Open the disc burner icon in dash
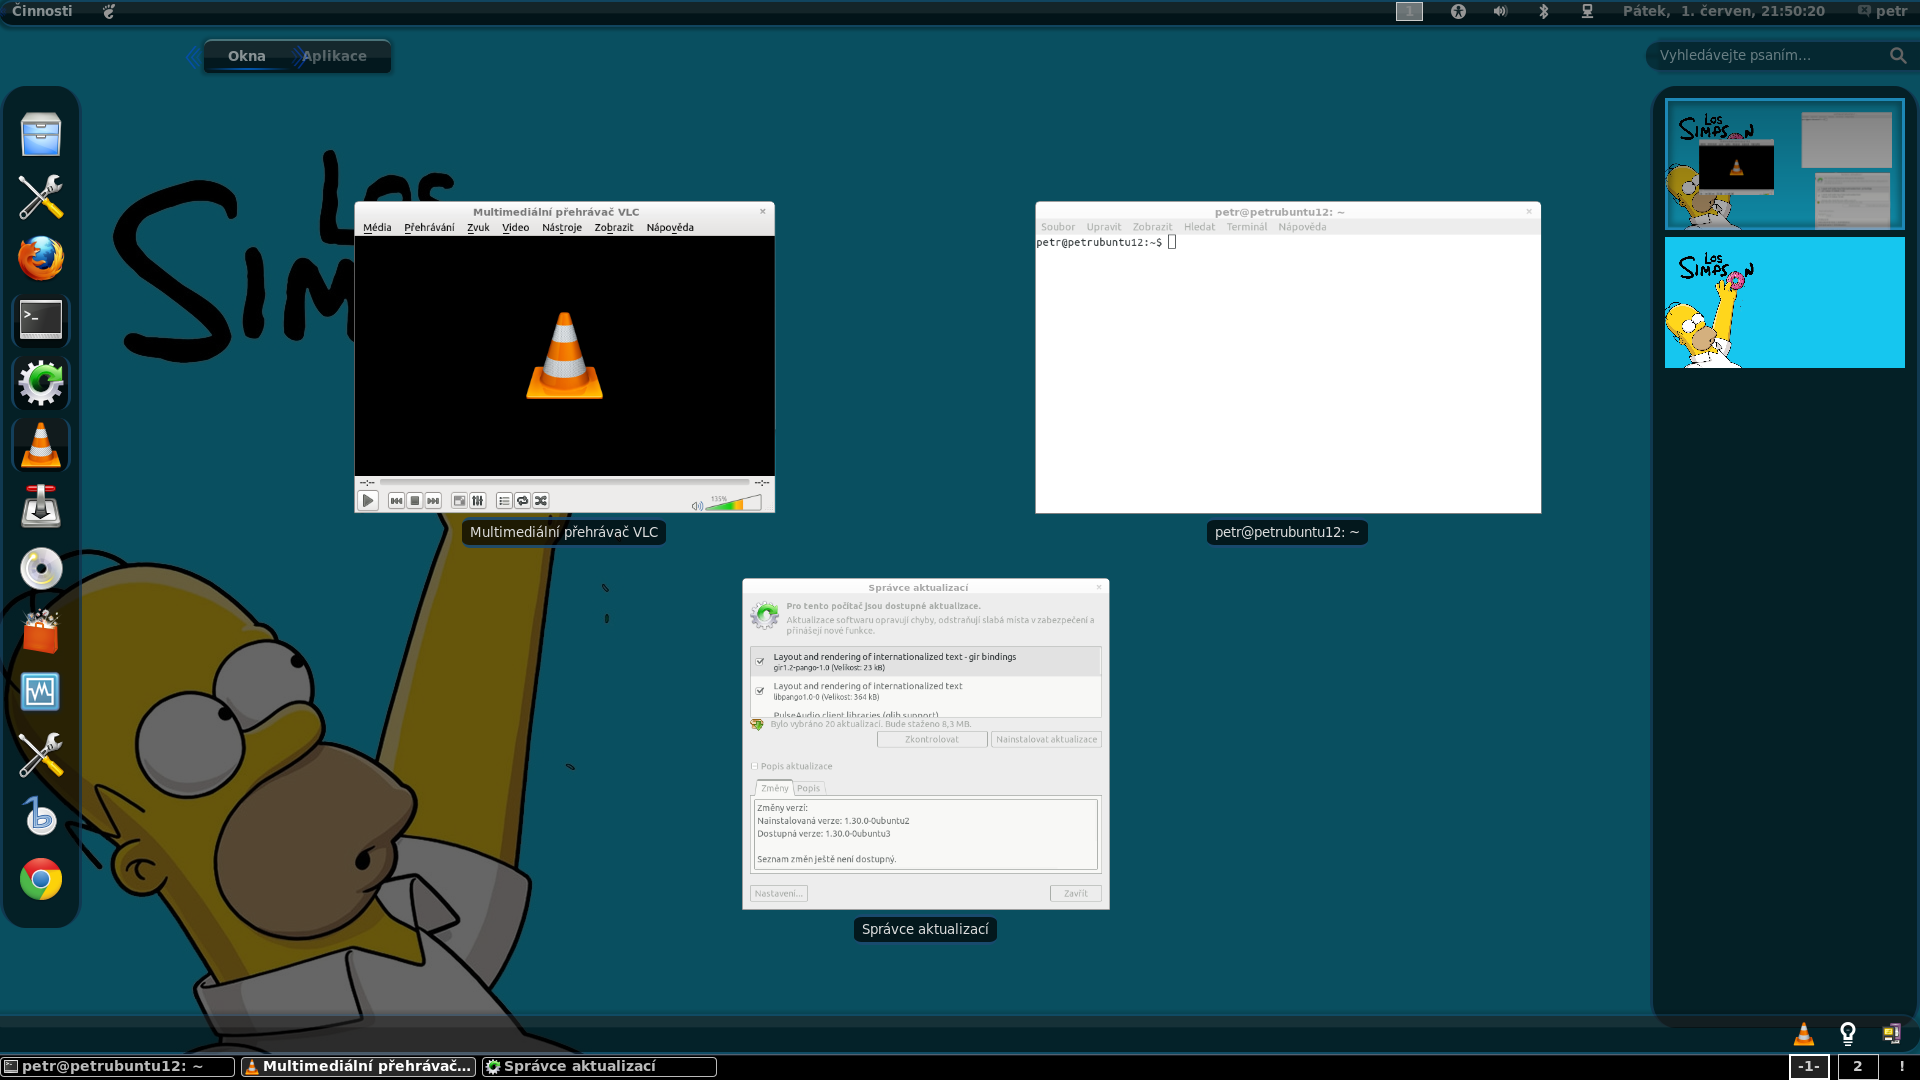The height and width of the screenshot is (1080, 1920). tap(41, 569)
